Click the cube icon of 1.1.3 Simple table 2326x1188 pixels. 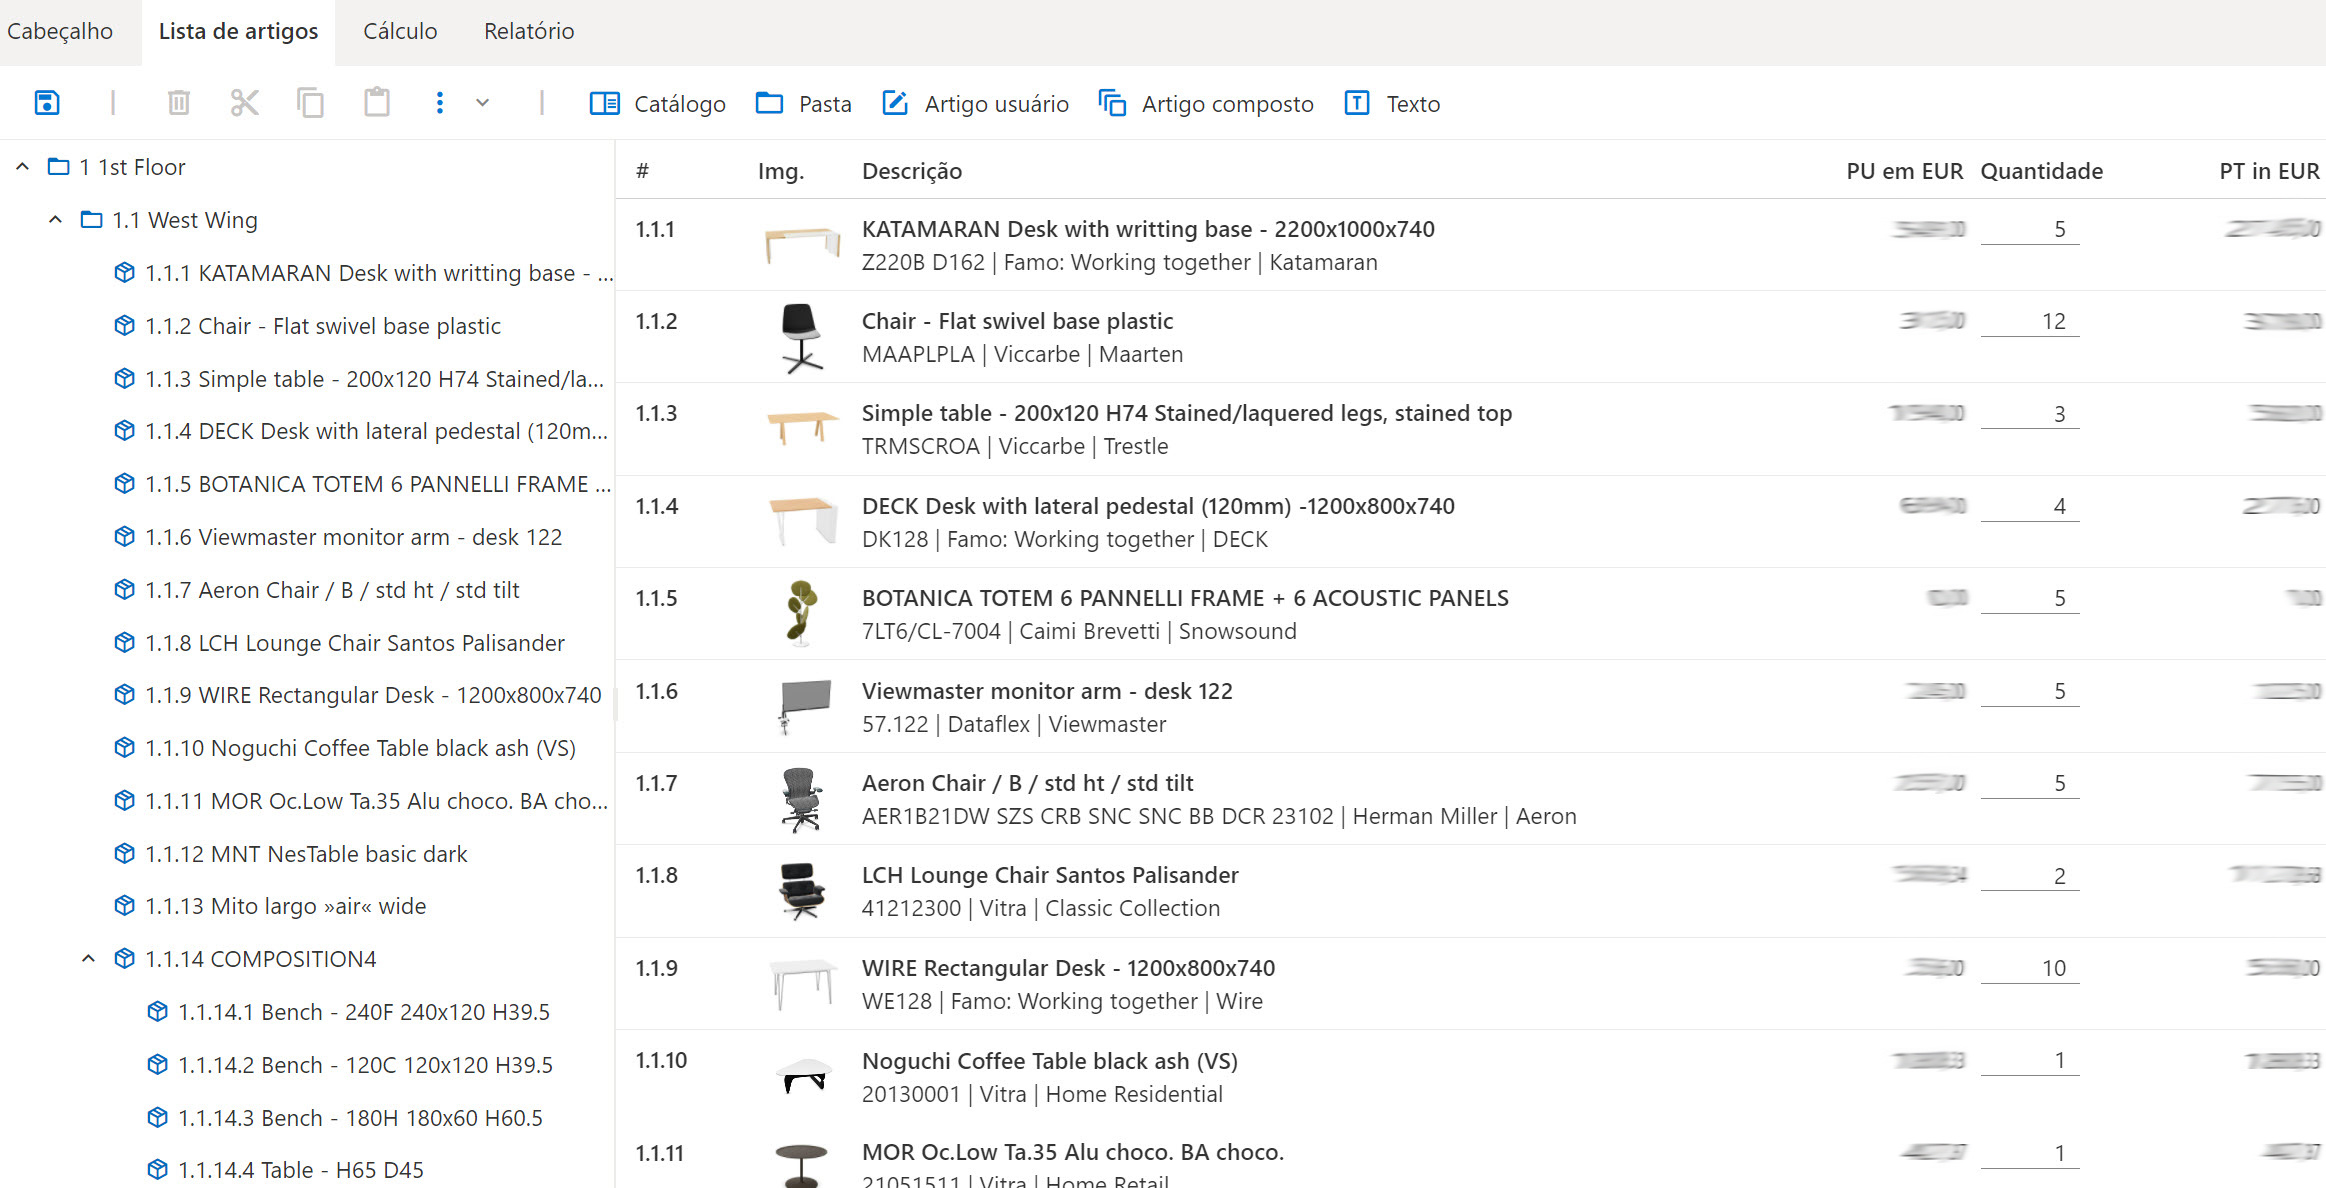(x=124, y=378)
